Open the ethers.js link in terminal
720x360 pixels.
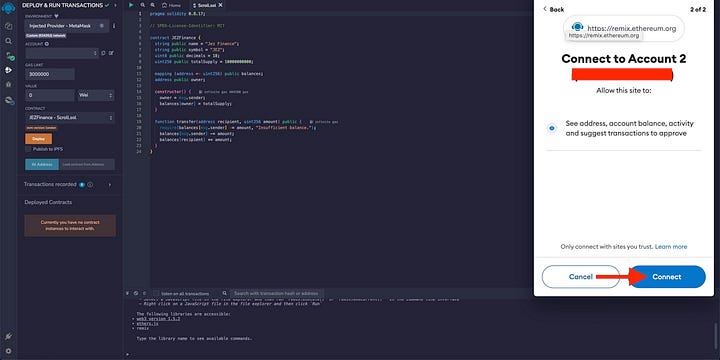[x=147, y=323]
